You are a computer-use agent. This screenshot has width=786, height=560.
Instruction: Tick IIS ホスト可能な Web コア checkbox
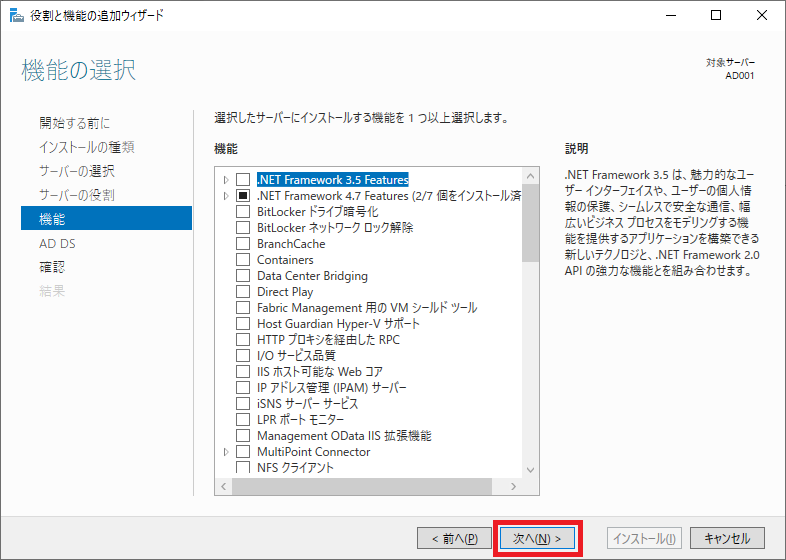[x=243, y=371]
